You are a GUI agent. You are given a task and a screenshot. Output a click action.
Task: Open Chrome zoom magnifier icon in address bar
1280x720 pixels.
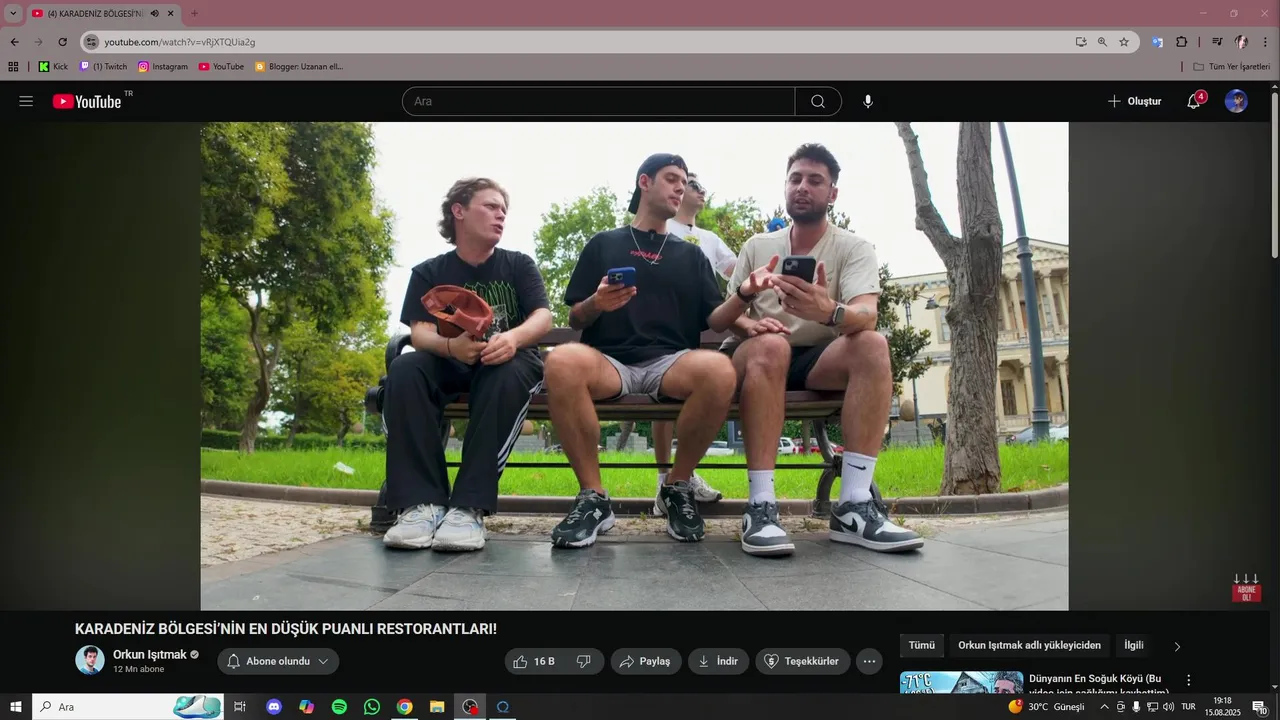point(1102,42)
